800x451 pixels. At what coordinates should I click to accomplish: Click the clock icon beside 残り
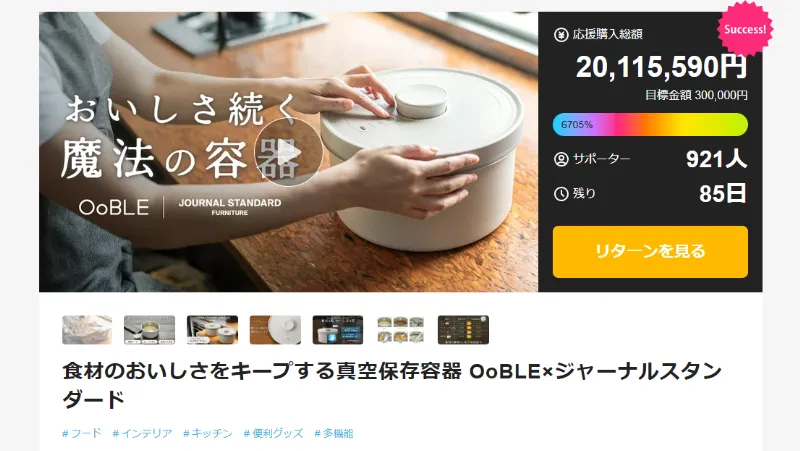561,194
